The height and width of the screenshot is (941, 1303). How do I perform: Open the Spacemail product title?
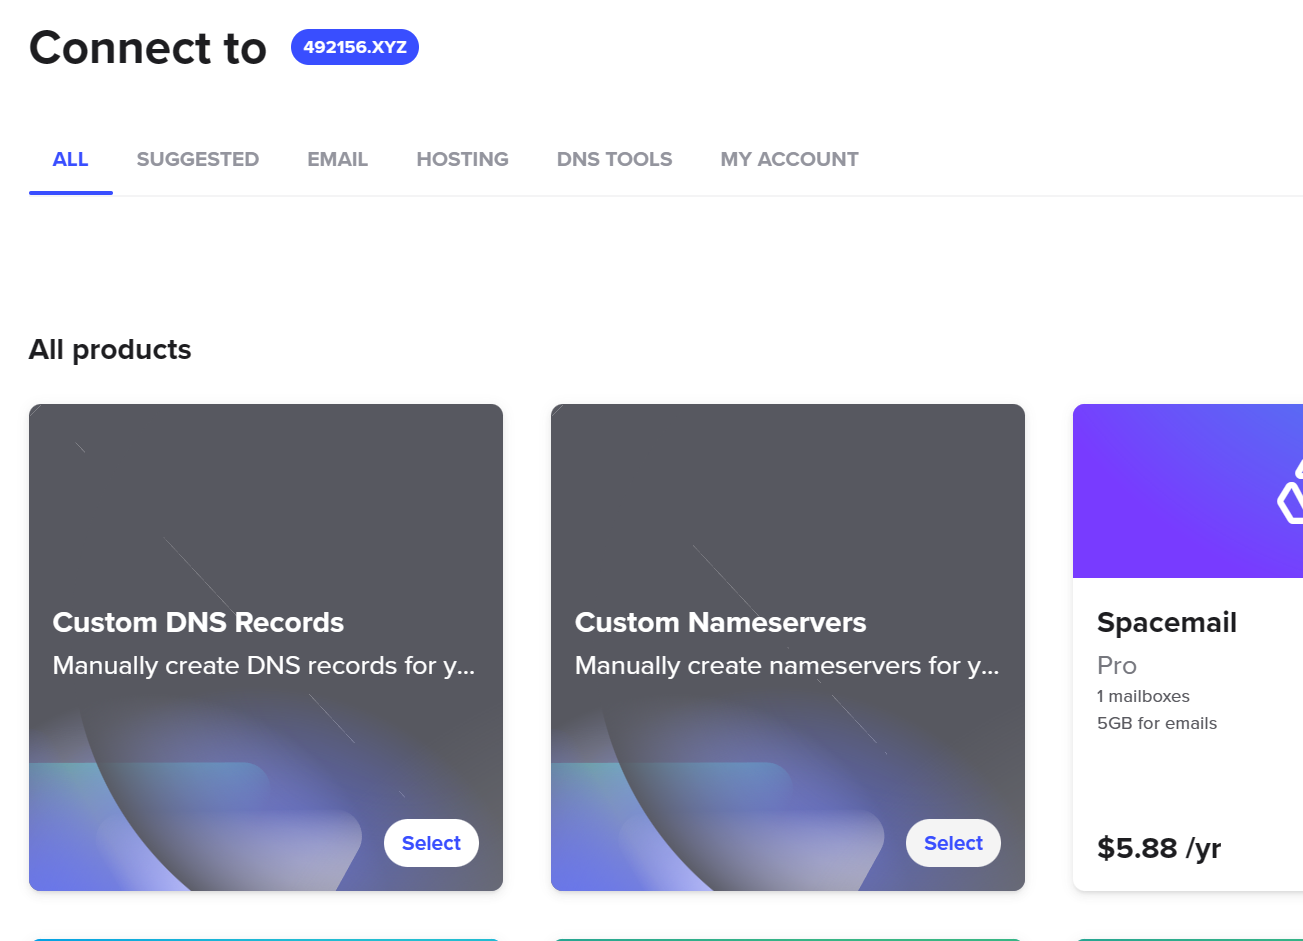click(x=1166, y=622)
